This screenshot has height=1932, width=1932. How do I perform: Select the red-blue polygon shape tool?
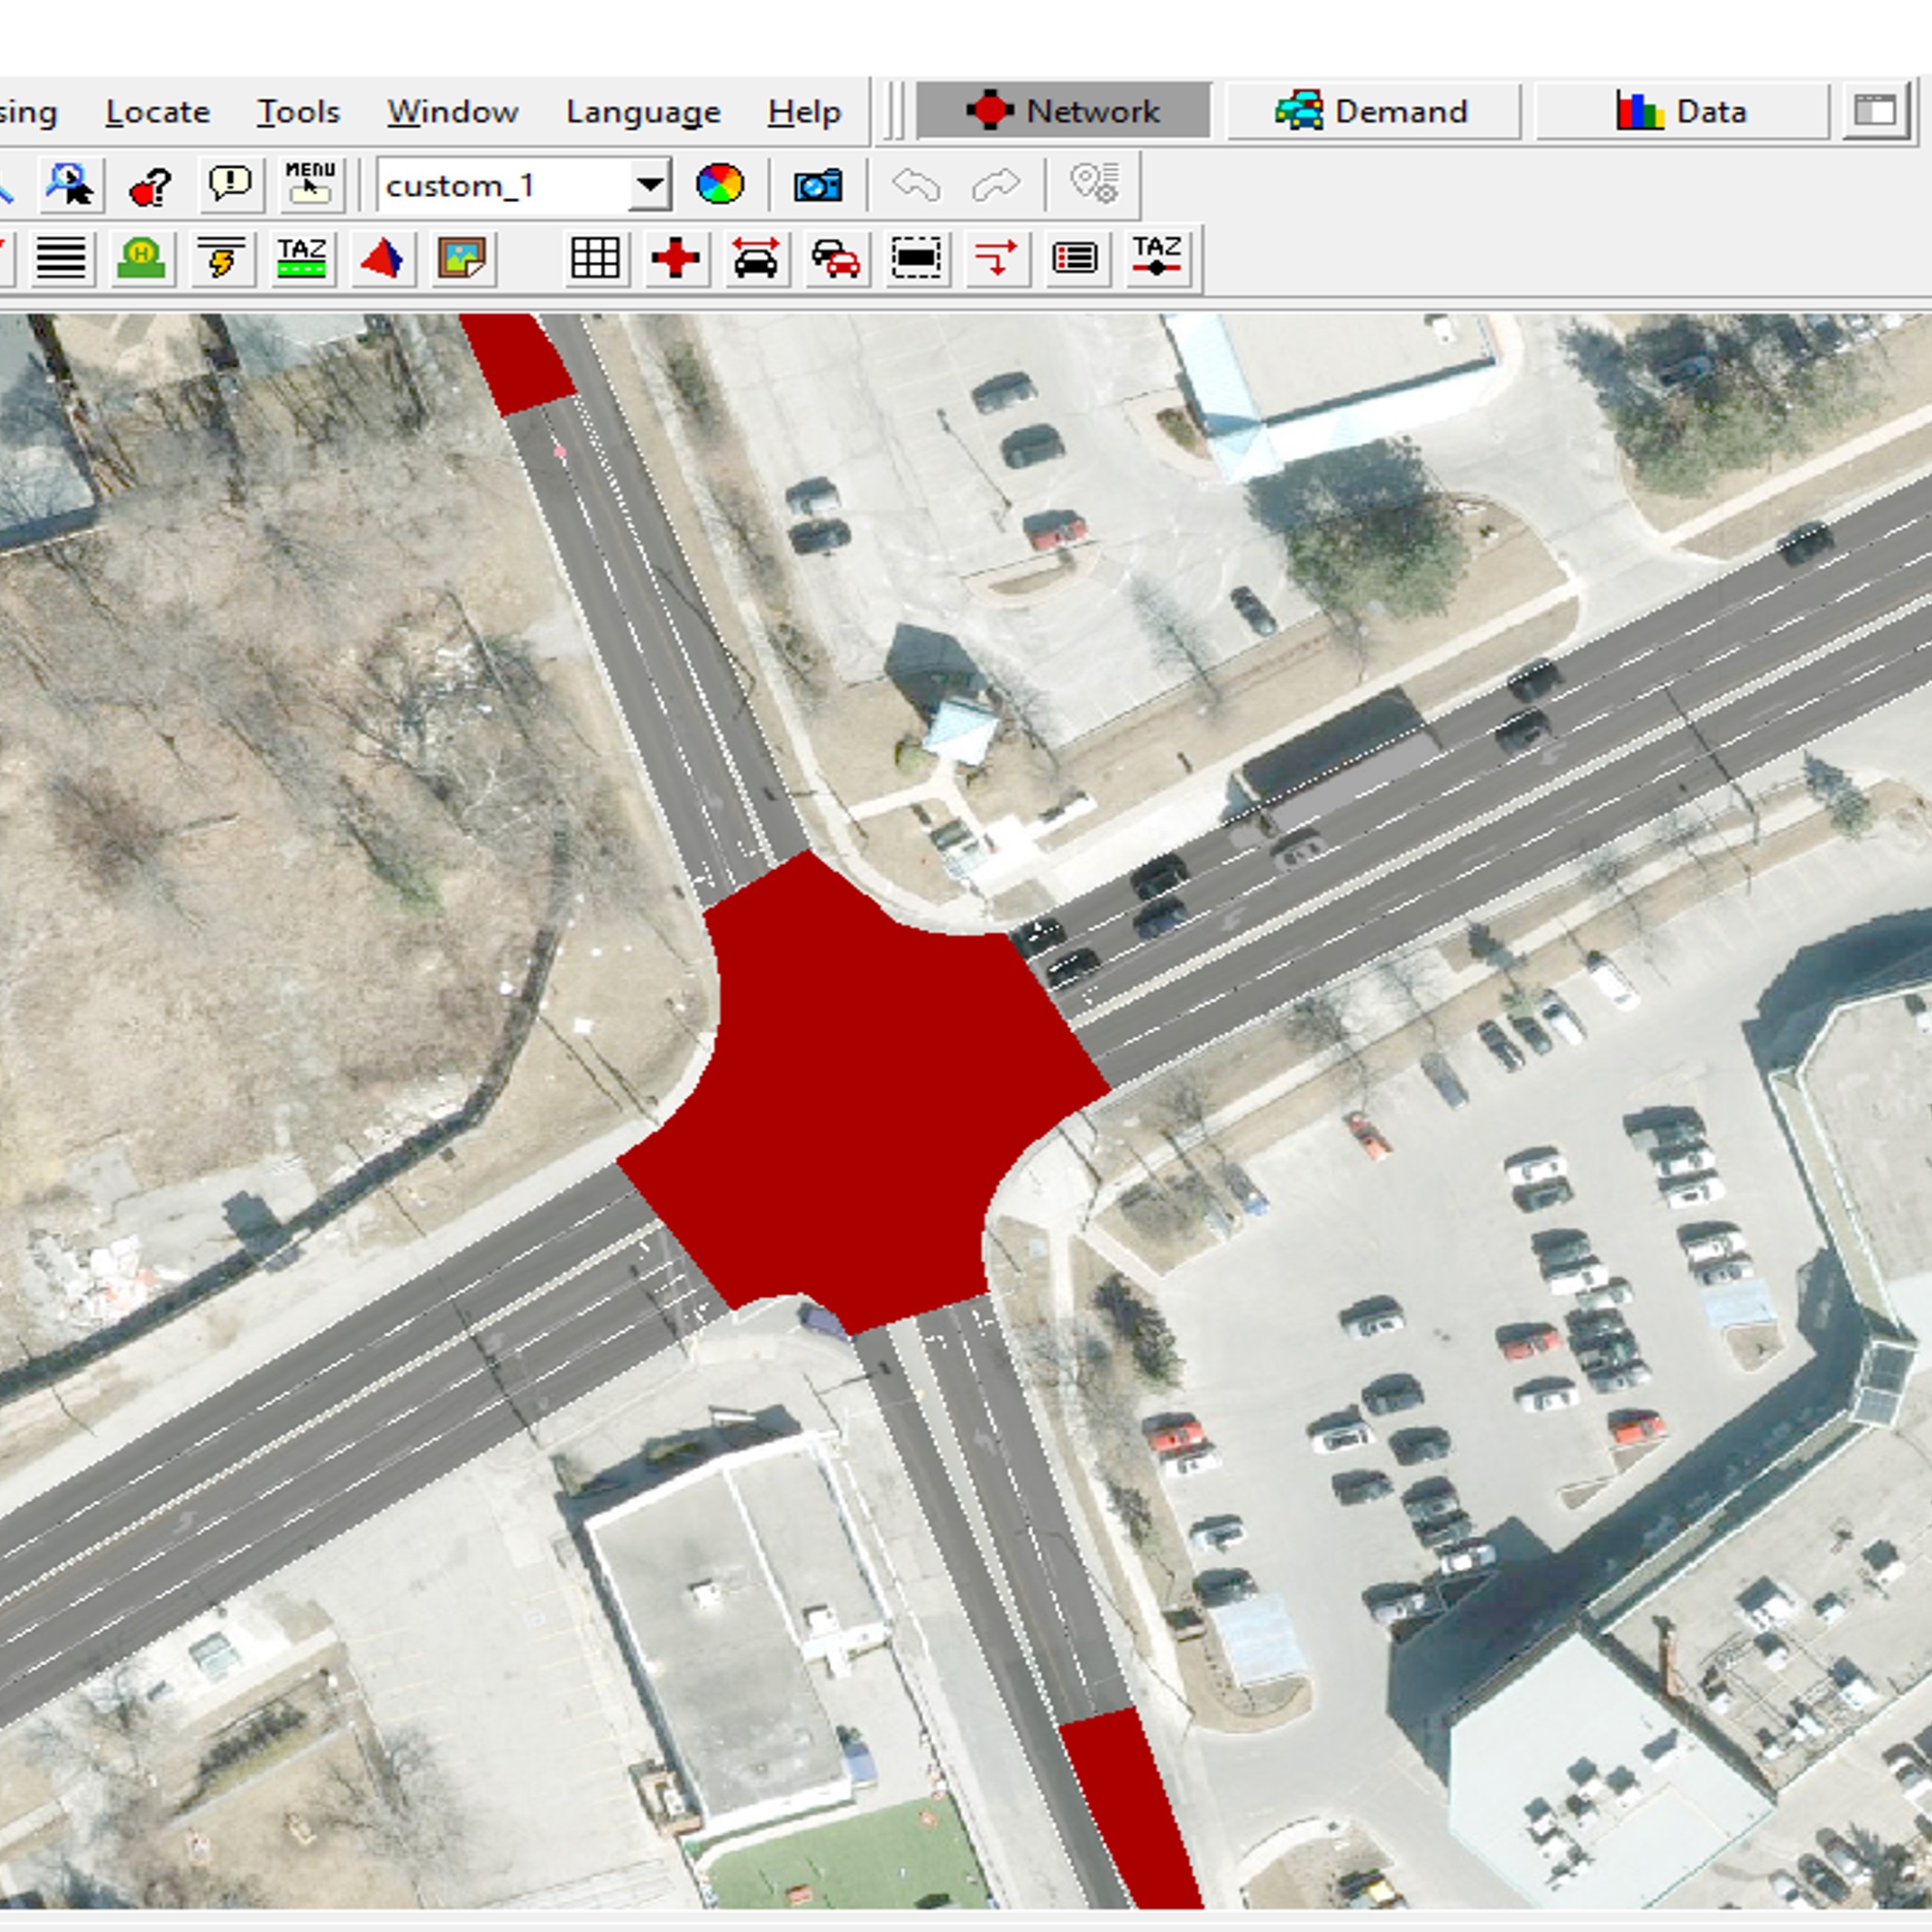pos(381,259)
